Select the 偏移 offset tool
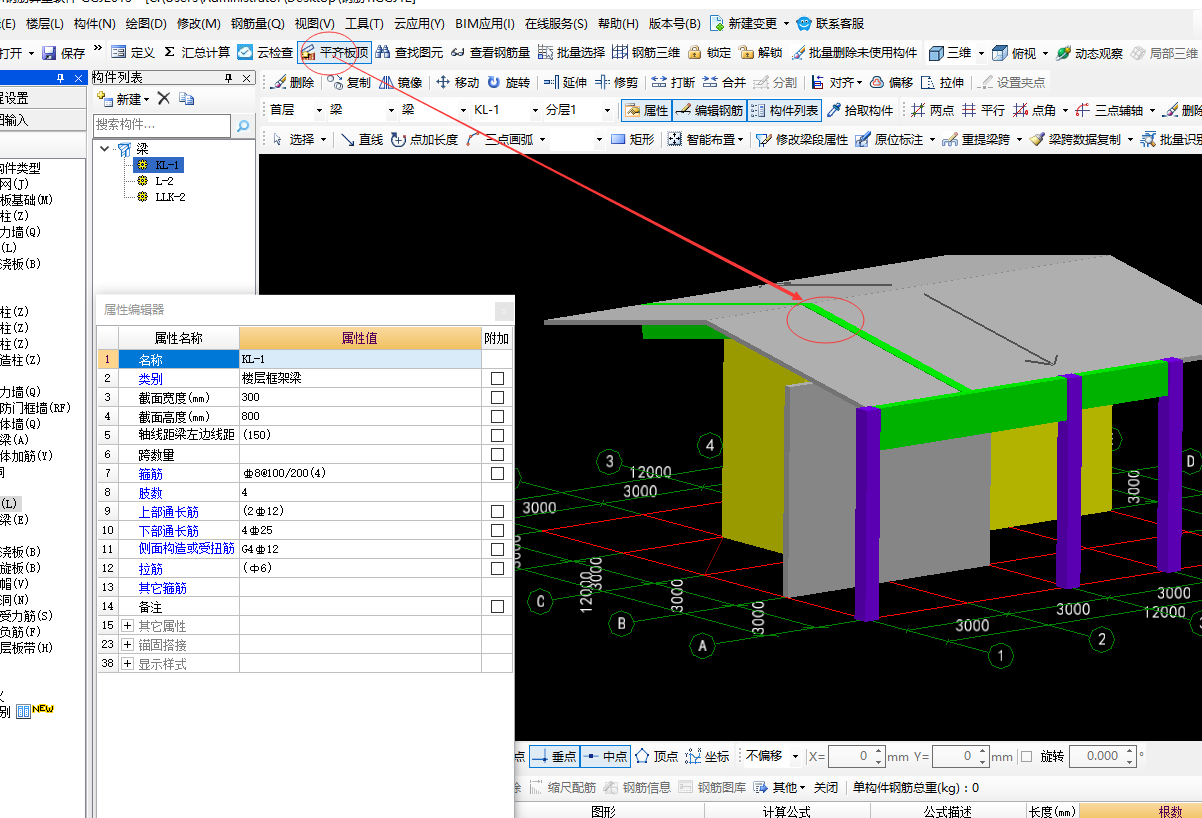Screen dimensions: 1202x818 coord(890,83)
